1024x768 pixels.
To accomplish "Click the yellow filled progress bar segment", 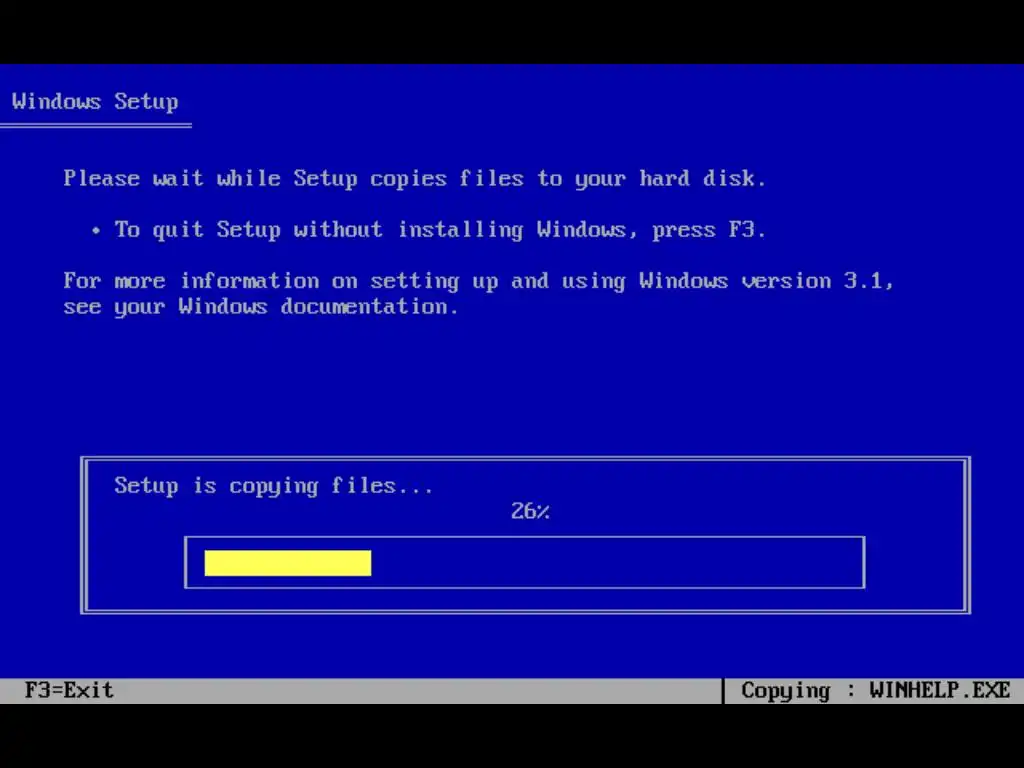I will (x=287, y=563).
